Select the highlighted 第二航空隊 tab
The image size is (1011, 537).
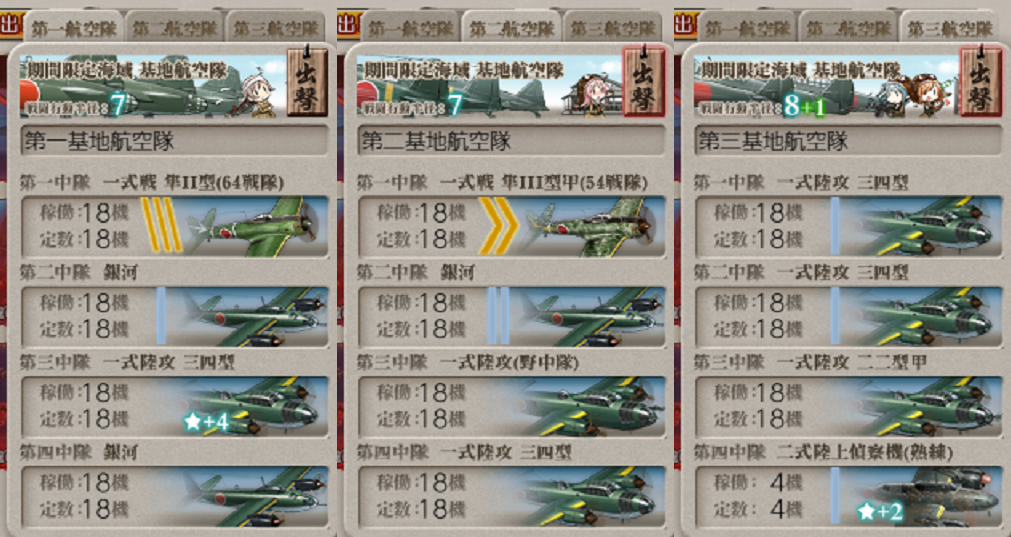[x=511, y=28]
